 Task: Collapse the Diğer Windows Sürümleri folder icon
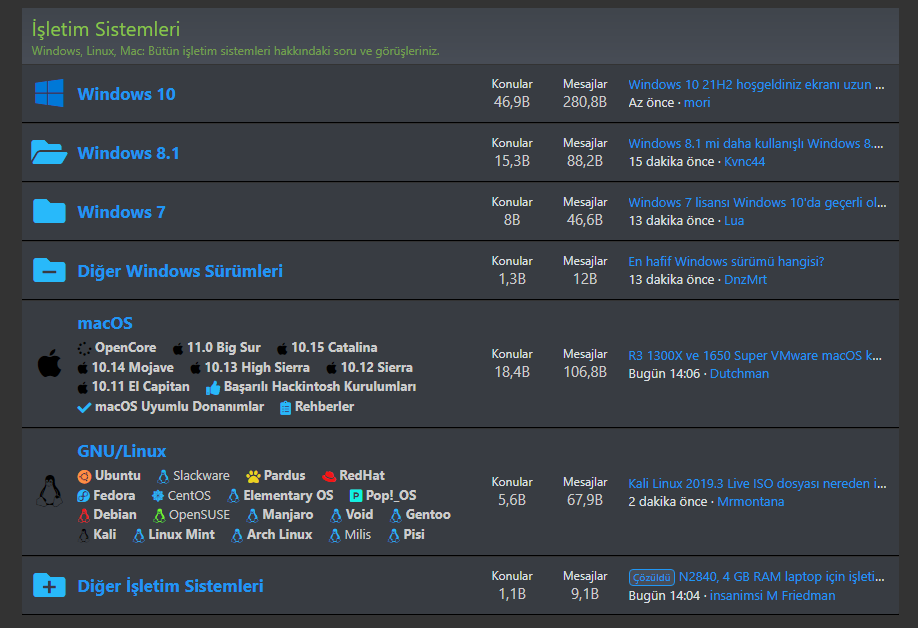[49, 270]
